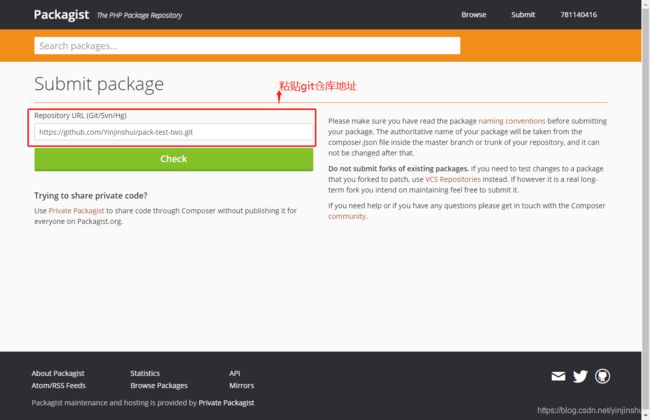
Task: Open the GitHub icon in footer
Action: [x=602, y=376]
